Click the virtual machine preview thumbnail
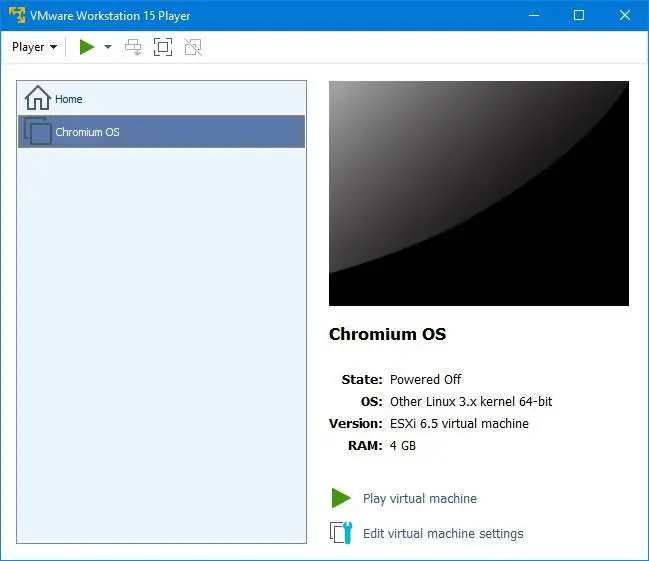This screenshot has height=561, width=649. 479,193
